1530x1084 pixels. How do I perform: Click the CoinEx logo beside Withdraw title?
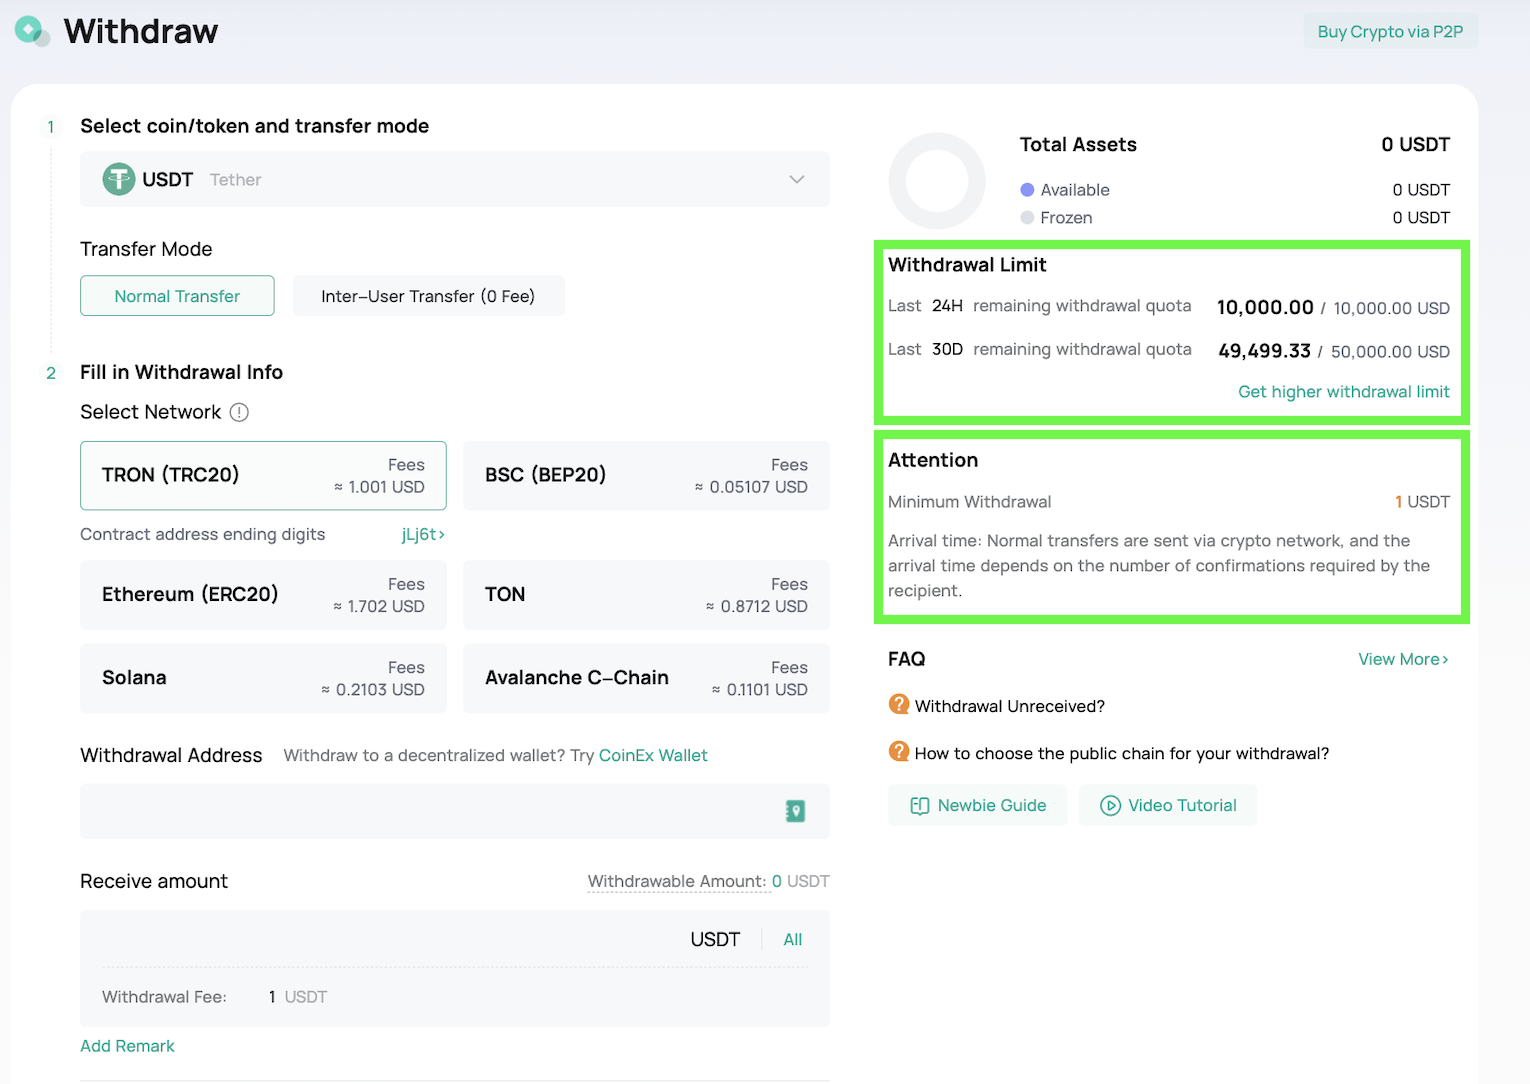(32, 31)
